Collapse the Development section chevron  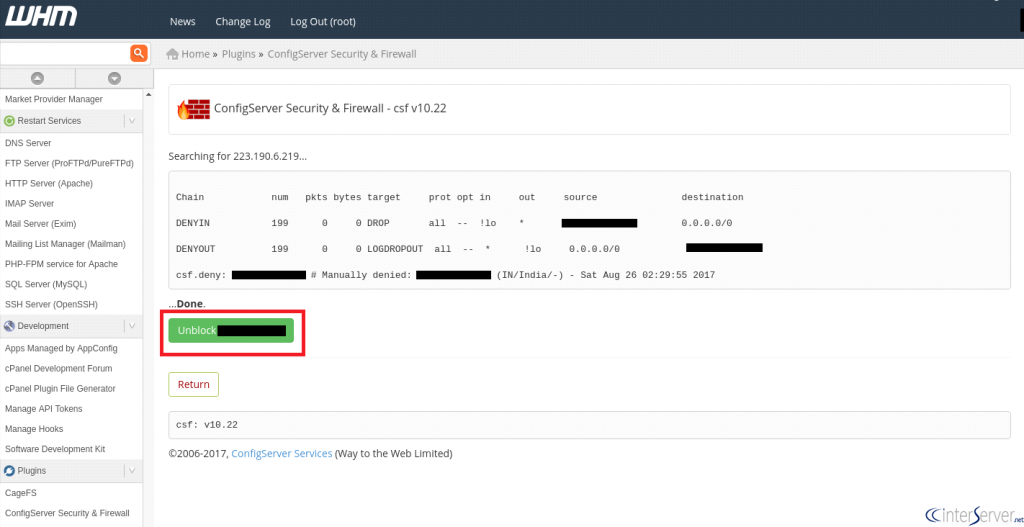pos(132,326)
